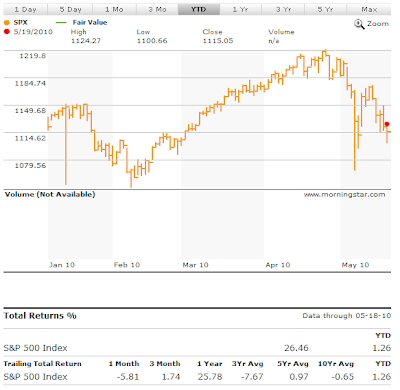This screenshot has height=390, width=400.
Task: Click the 5/19/2010 date text
Action: pyautogui.click(x=33, y=32)
